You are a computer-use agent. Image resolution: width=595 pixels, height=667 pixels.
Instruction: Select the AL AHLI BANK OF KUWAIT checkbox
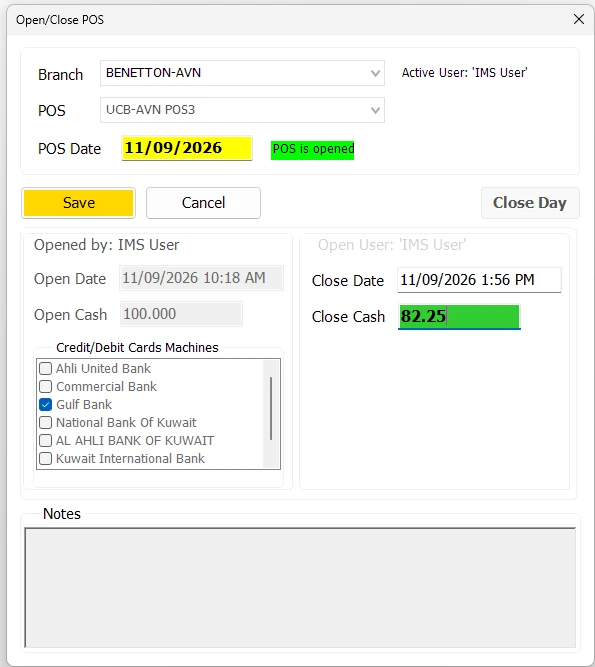[46, 440]
